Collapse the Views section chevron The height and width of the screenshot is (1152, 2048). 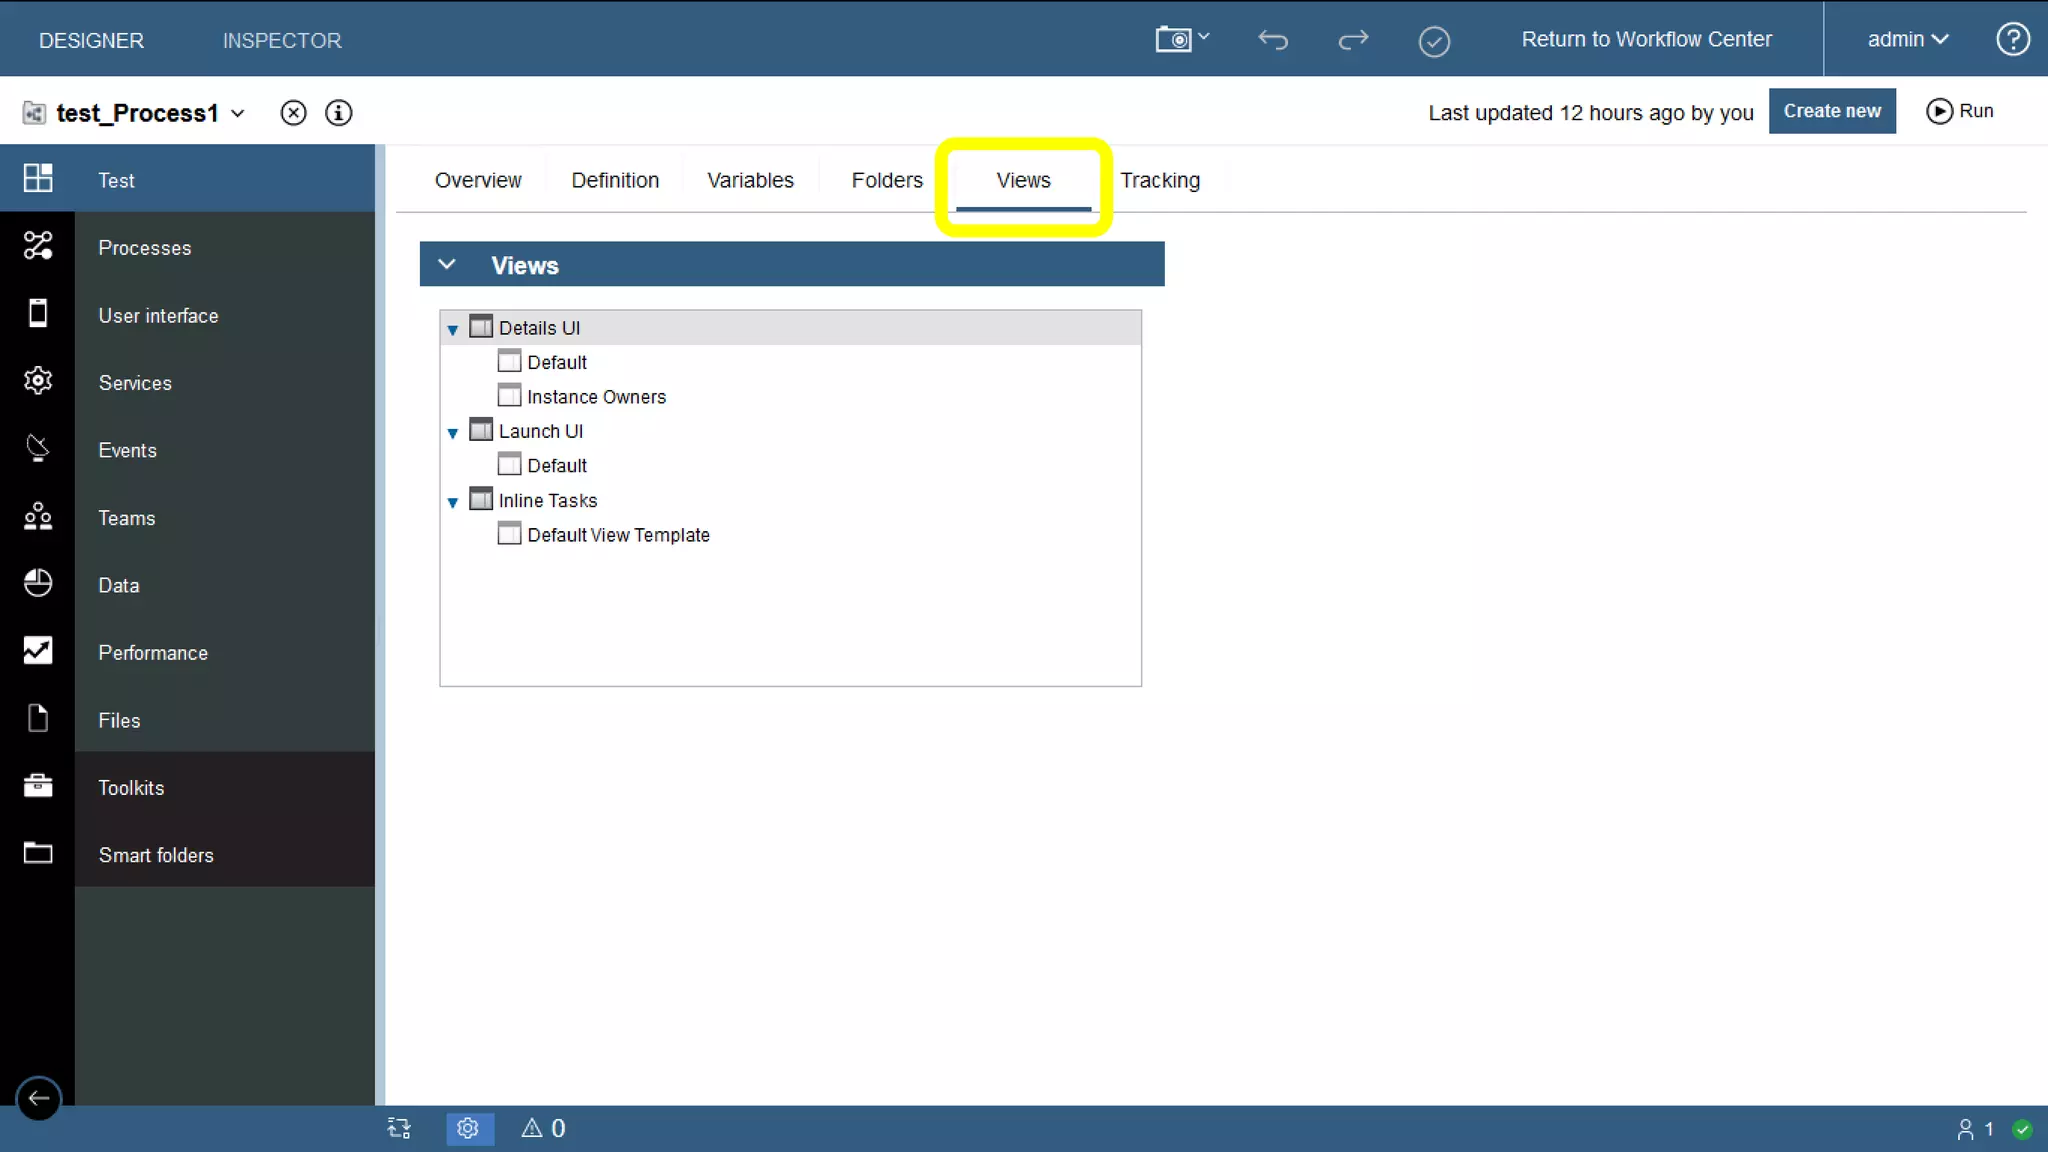click(x=447, y=265)
